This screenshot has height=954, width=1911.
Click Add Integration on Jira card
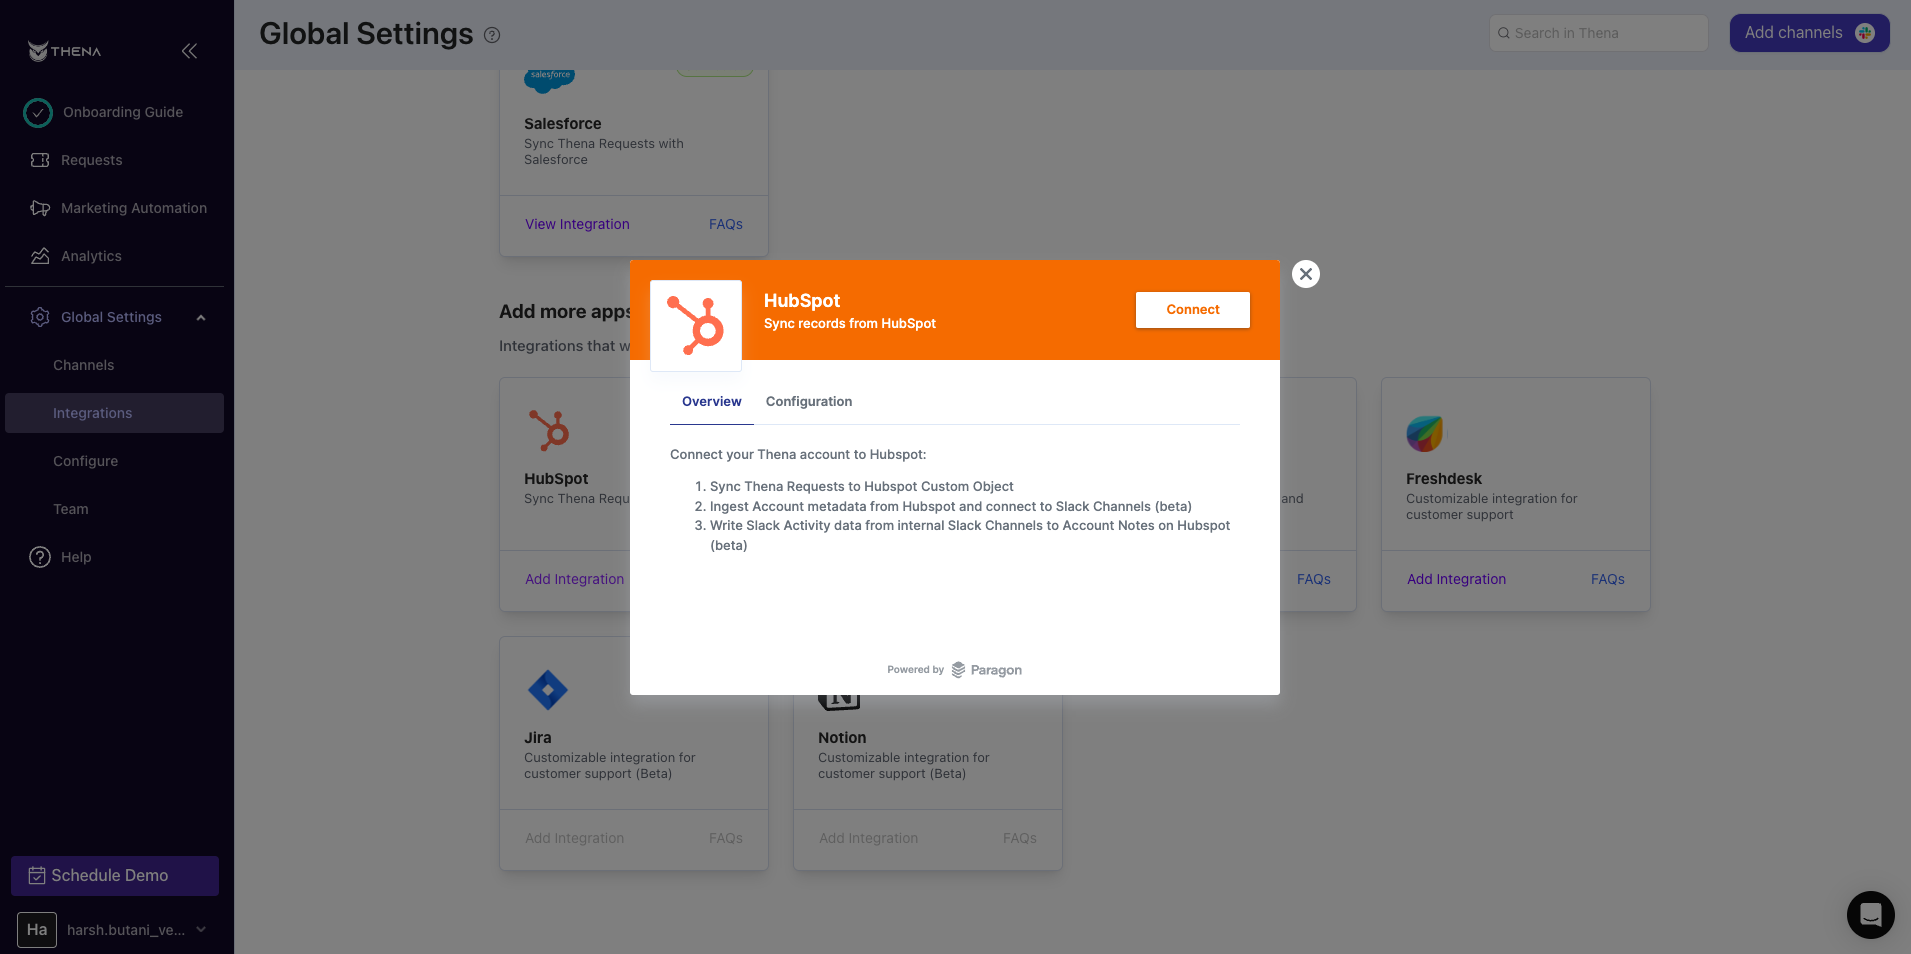tap(574, 838)
